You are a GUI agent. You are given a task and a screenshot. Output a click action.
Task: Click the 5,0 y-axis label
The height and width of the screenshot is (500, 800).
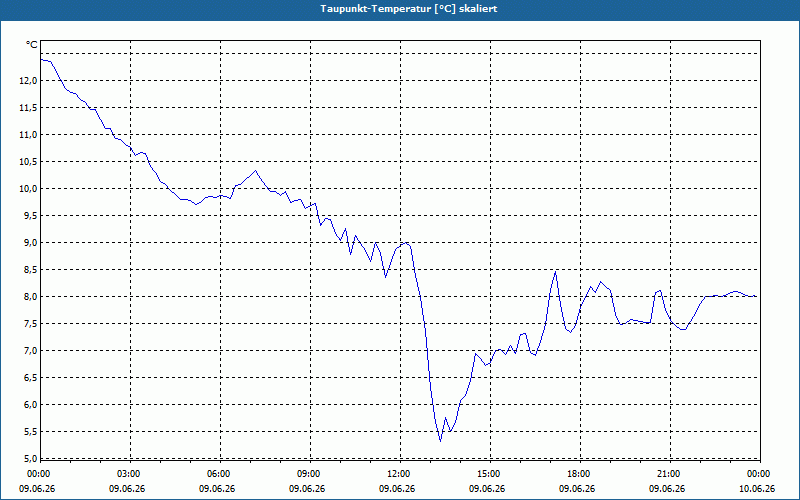[30, 458]
